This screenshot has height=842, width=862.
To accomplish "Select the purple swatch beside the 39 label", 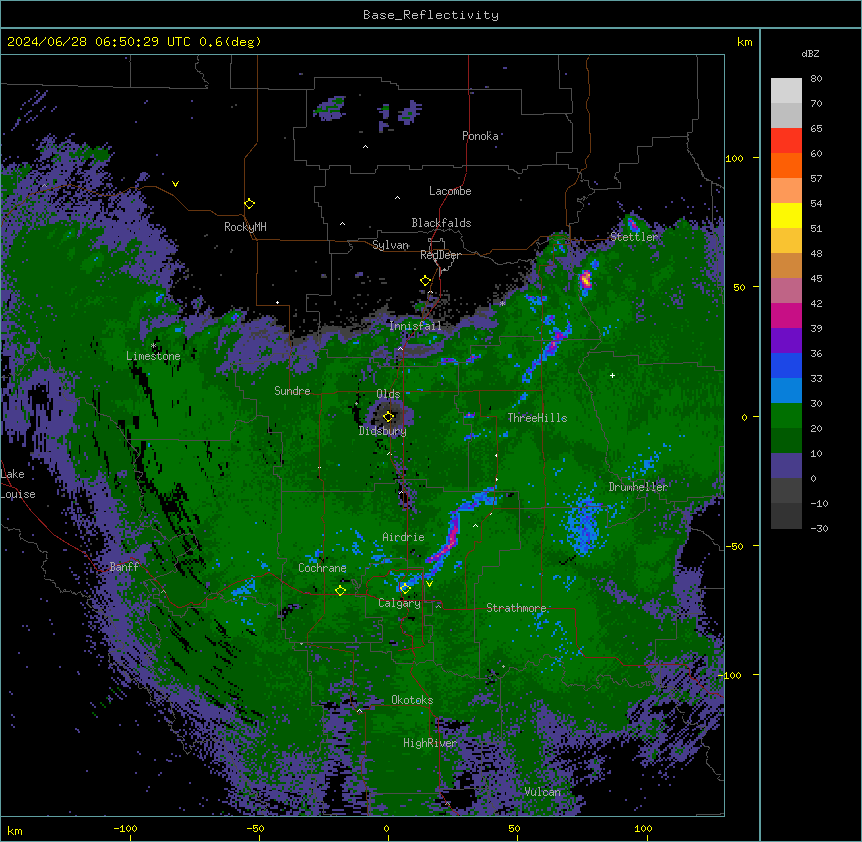I will (x=786, y=341).
